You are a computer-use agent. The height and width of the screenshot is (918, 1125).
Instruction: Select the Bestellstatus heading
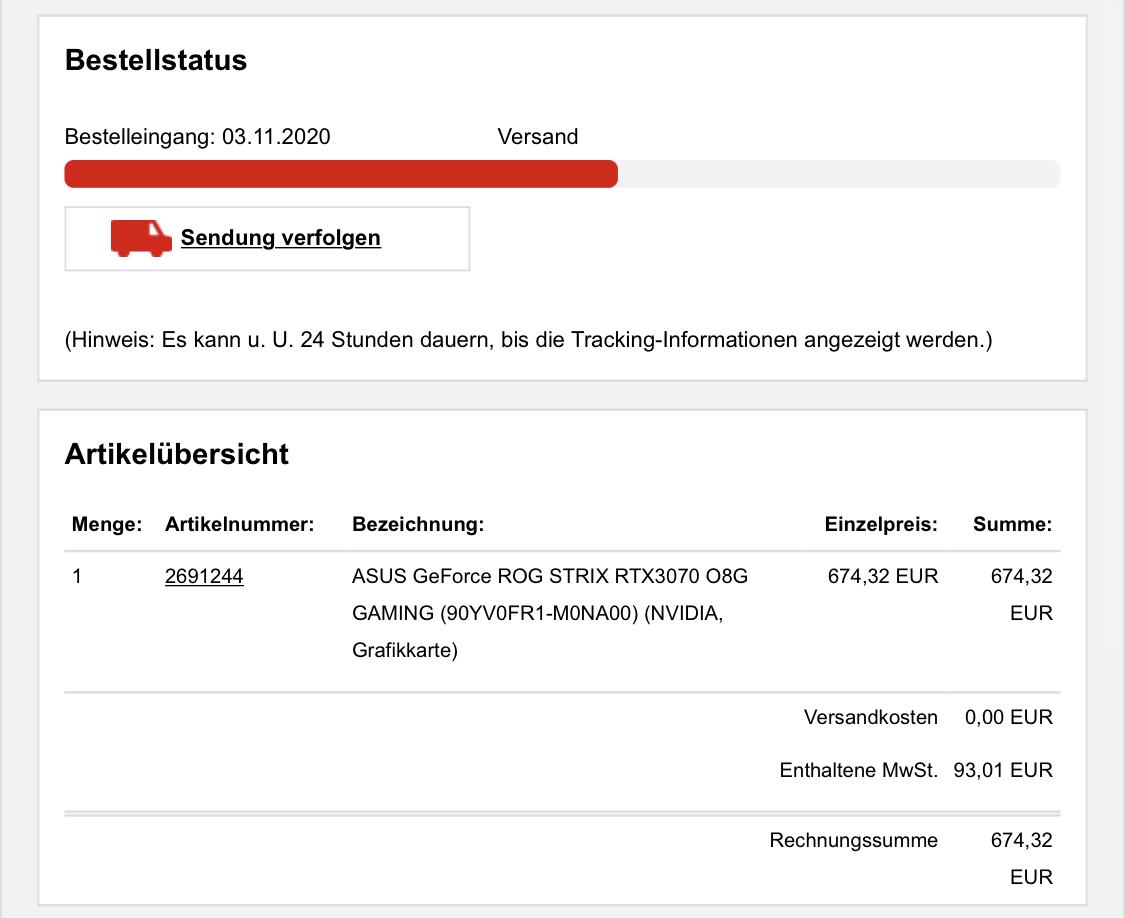pos(156,60)
